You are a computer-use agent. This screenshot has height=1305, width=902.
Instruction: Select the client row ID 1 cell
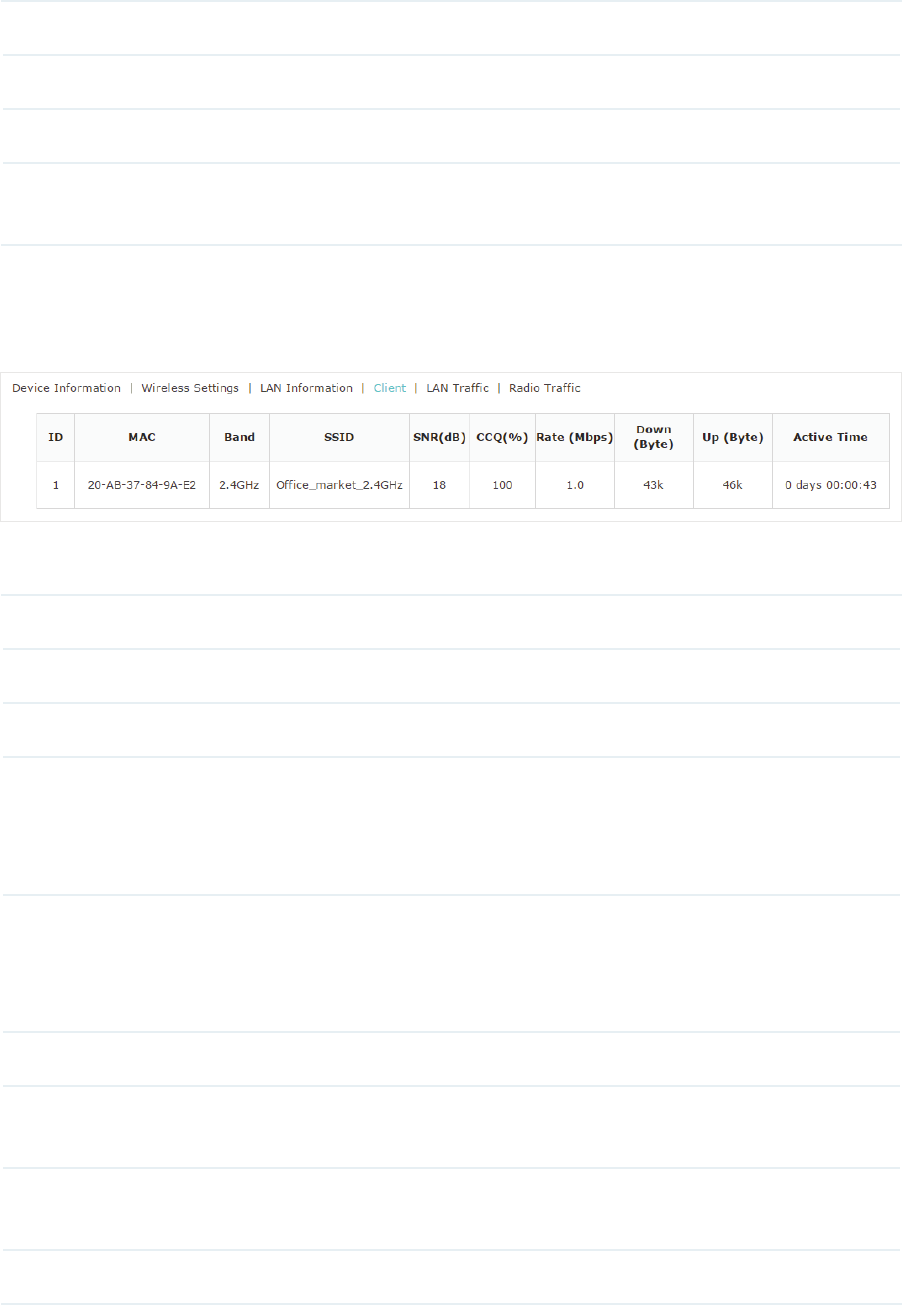coord(56,484)
